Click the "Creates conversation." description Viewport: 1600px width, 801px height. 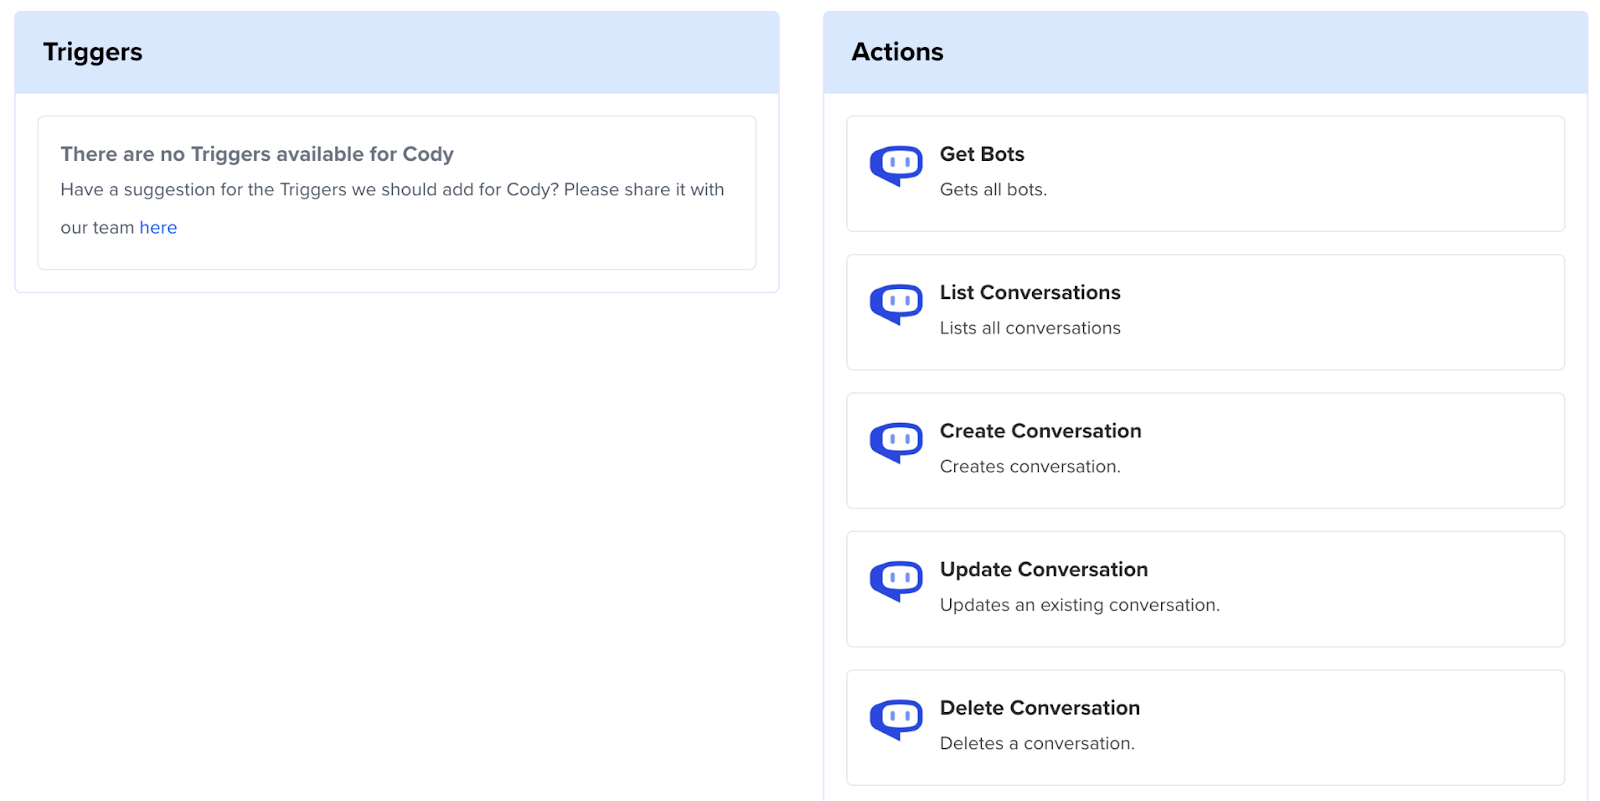point(1030,467)
